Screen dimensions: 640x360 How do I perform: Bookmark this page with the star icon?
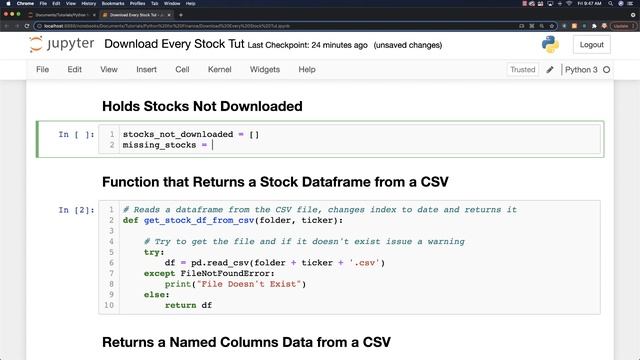pos(551,26)
